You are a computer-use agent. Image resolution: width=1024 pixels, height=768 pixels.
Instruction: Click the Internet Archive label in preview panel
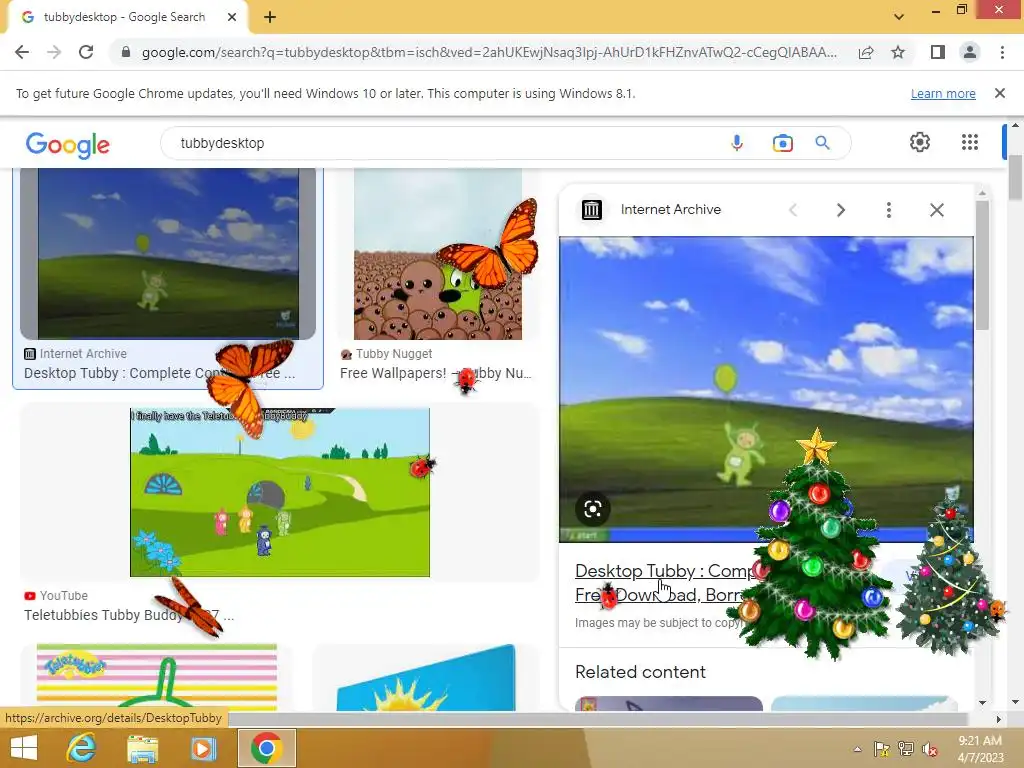[x=671, y=210]
